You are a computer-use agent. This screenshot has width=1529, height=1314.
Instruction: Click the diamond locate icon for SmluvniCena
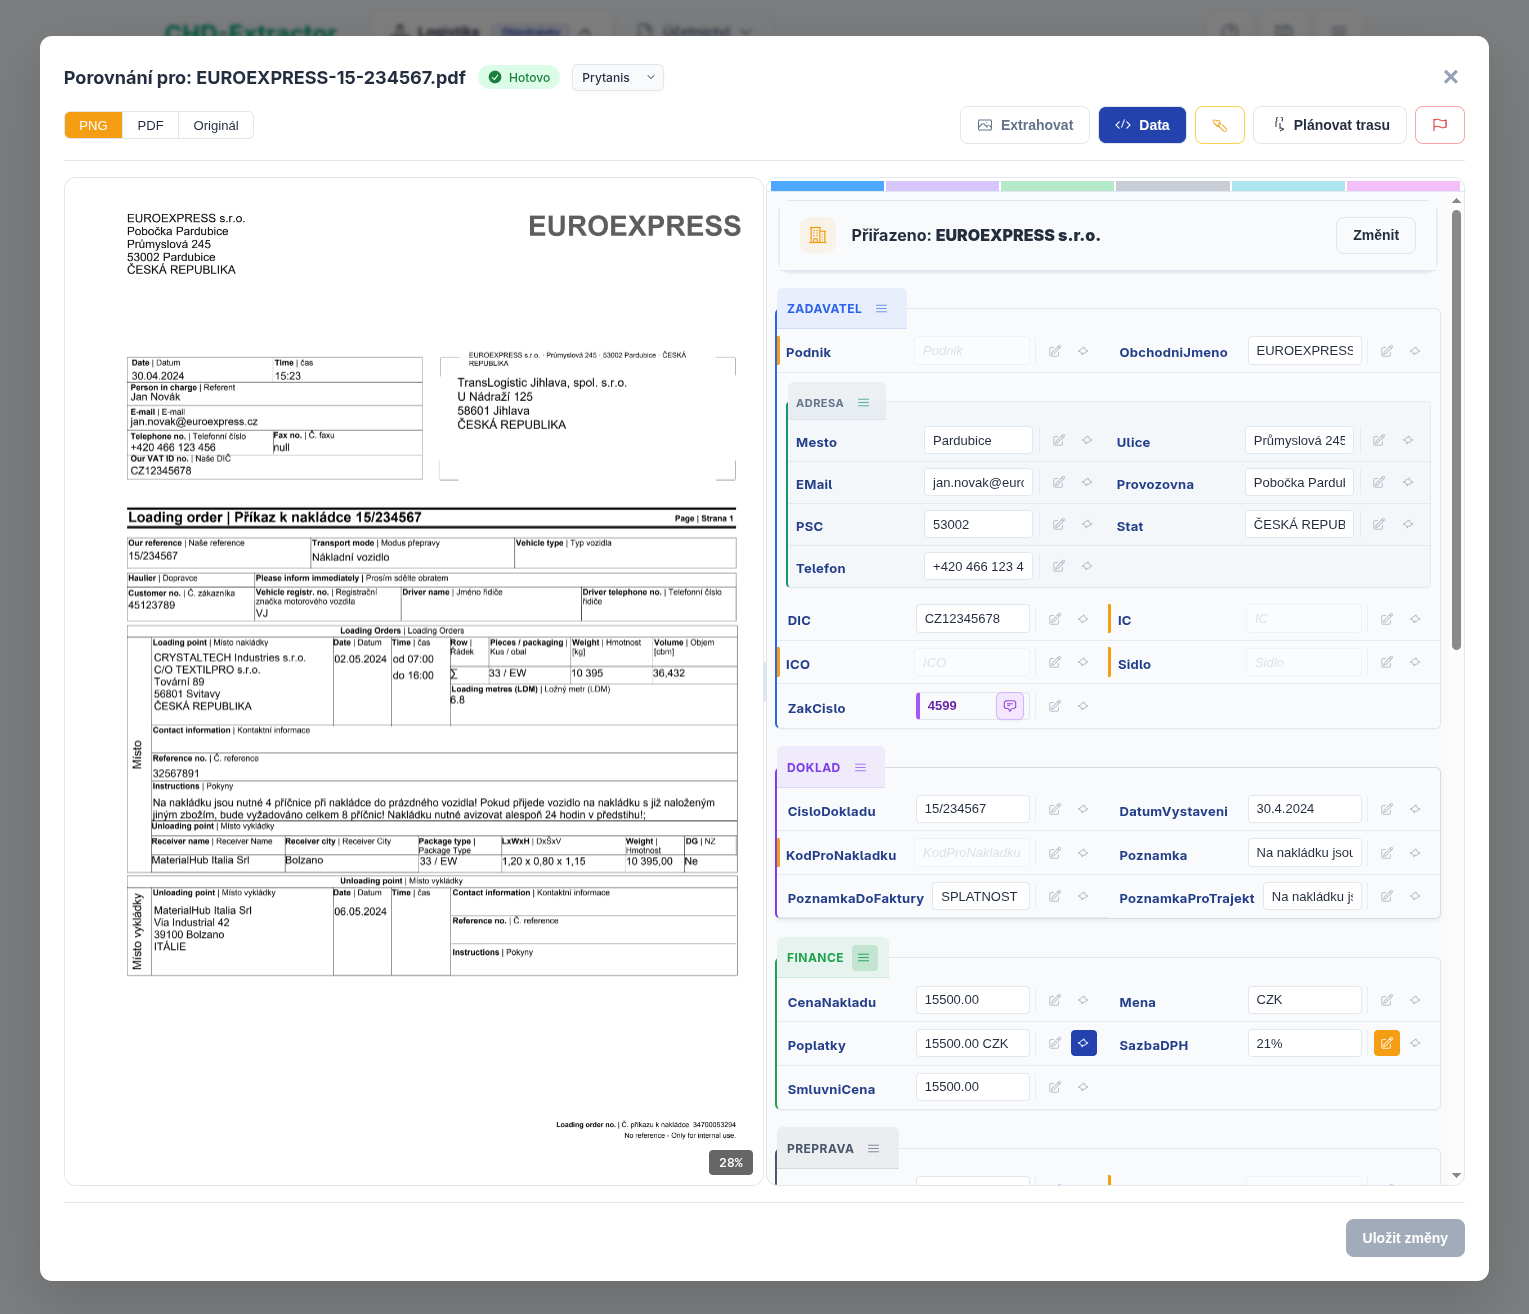(1083, 1087)
